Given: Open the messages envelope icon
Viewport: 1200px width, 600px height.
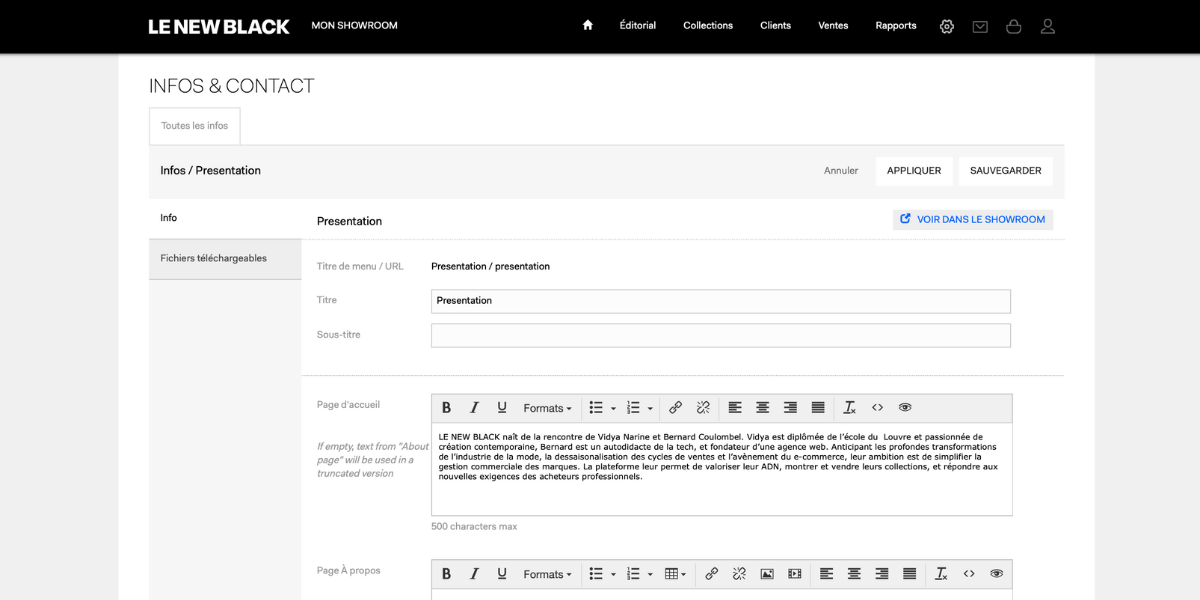Looking at the screenshot, I should tap(980, 27).
